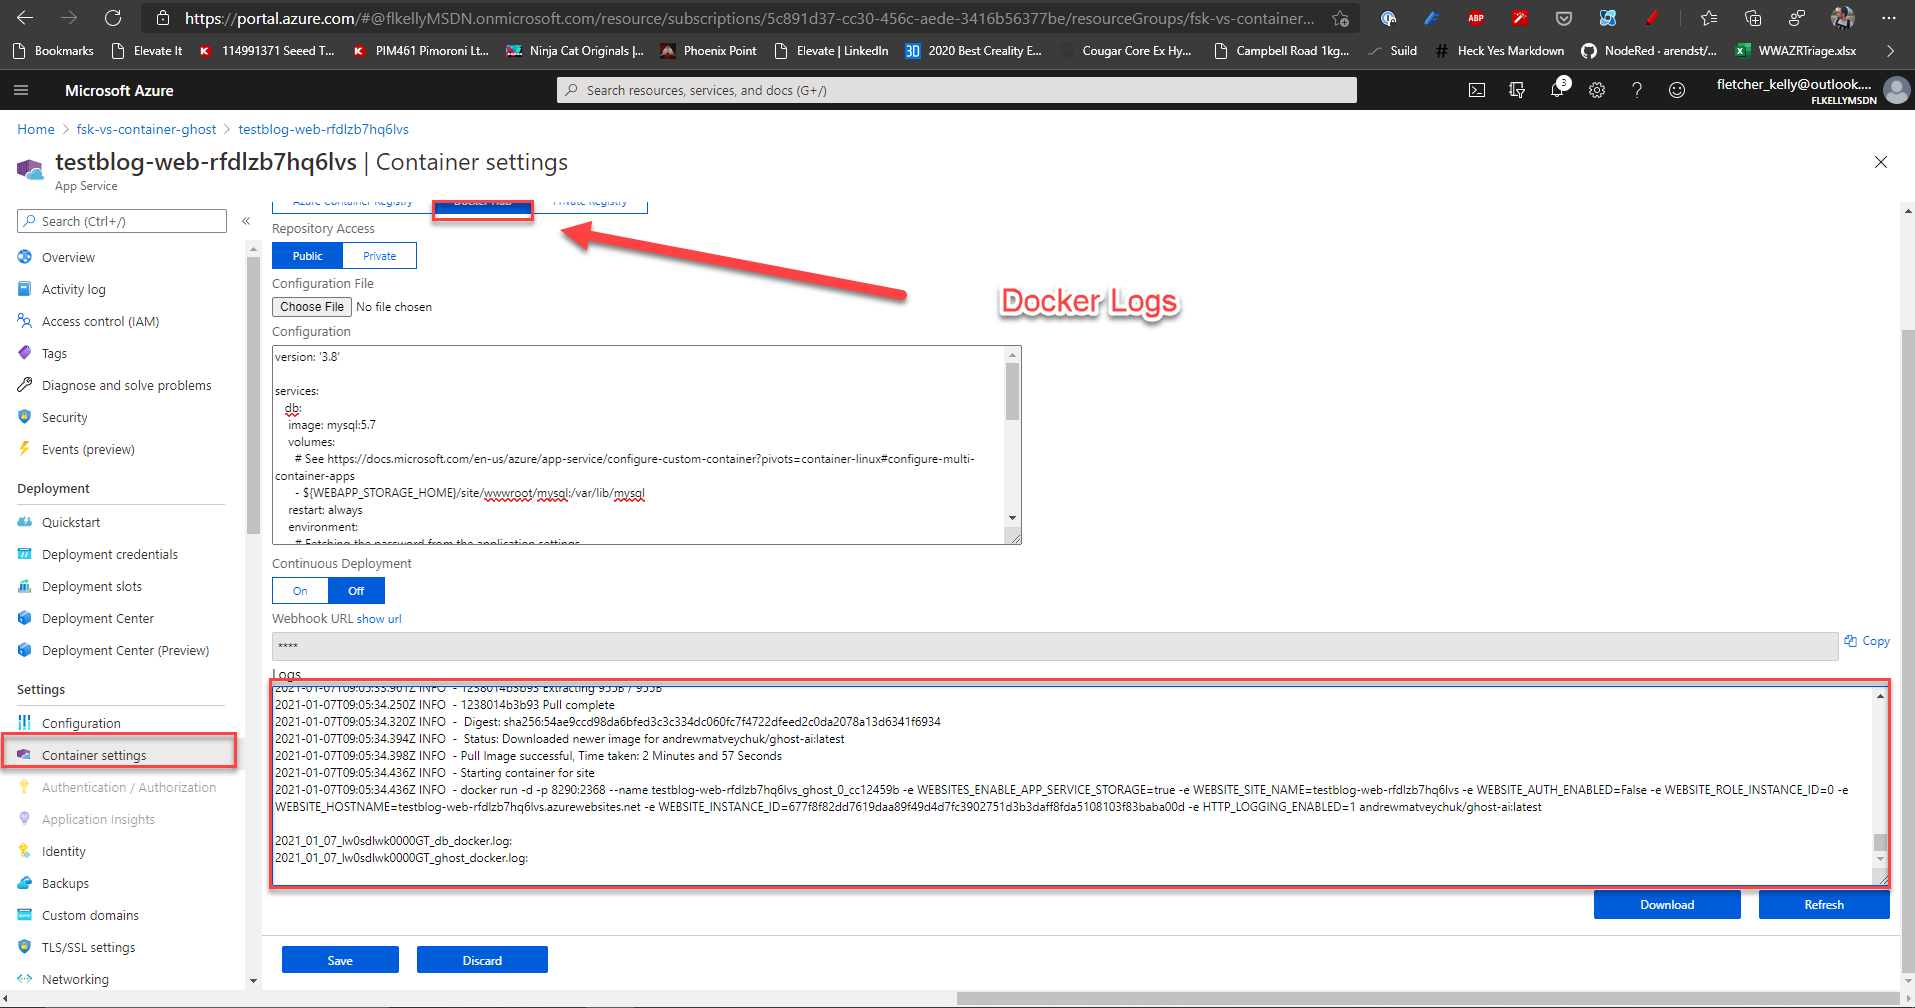Screen dimensions: 1915x1008
Task: Show the webhook URL
Action: pyautogui.click(x=379, y=619)
